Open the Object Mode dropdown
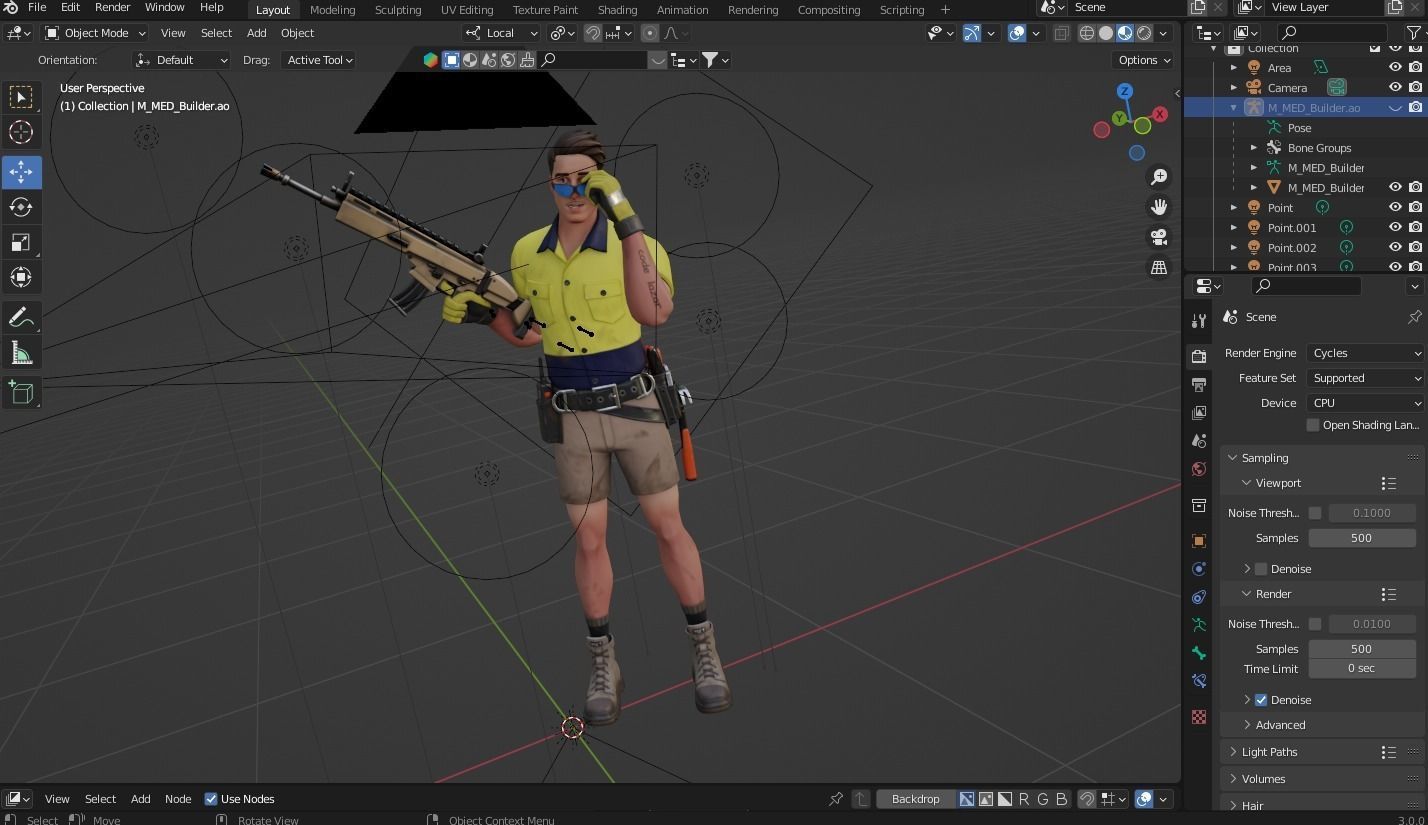Screen dimensions: 1428x825 tap(95, 33)
